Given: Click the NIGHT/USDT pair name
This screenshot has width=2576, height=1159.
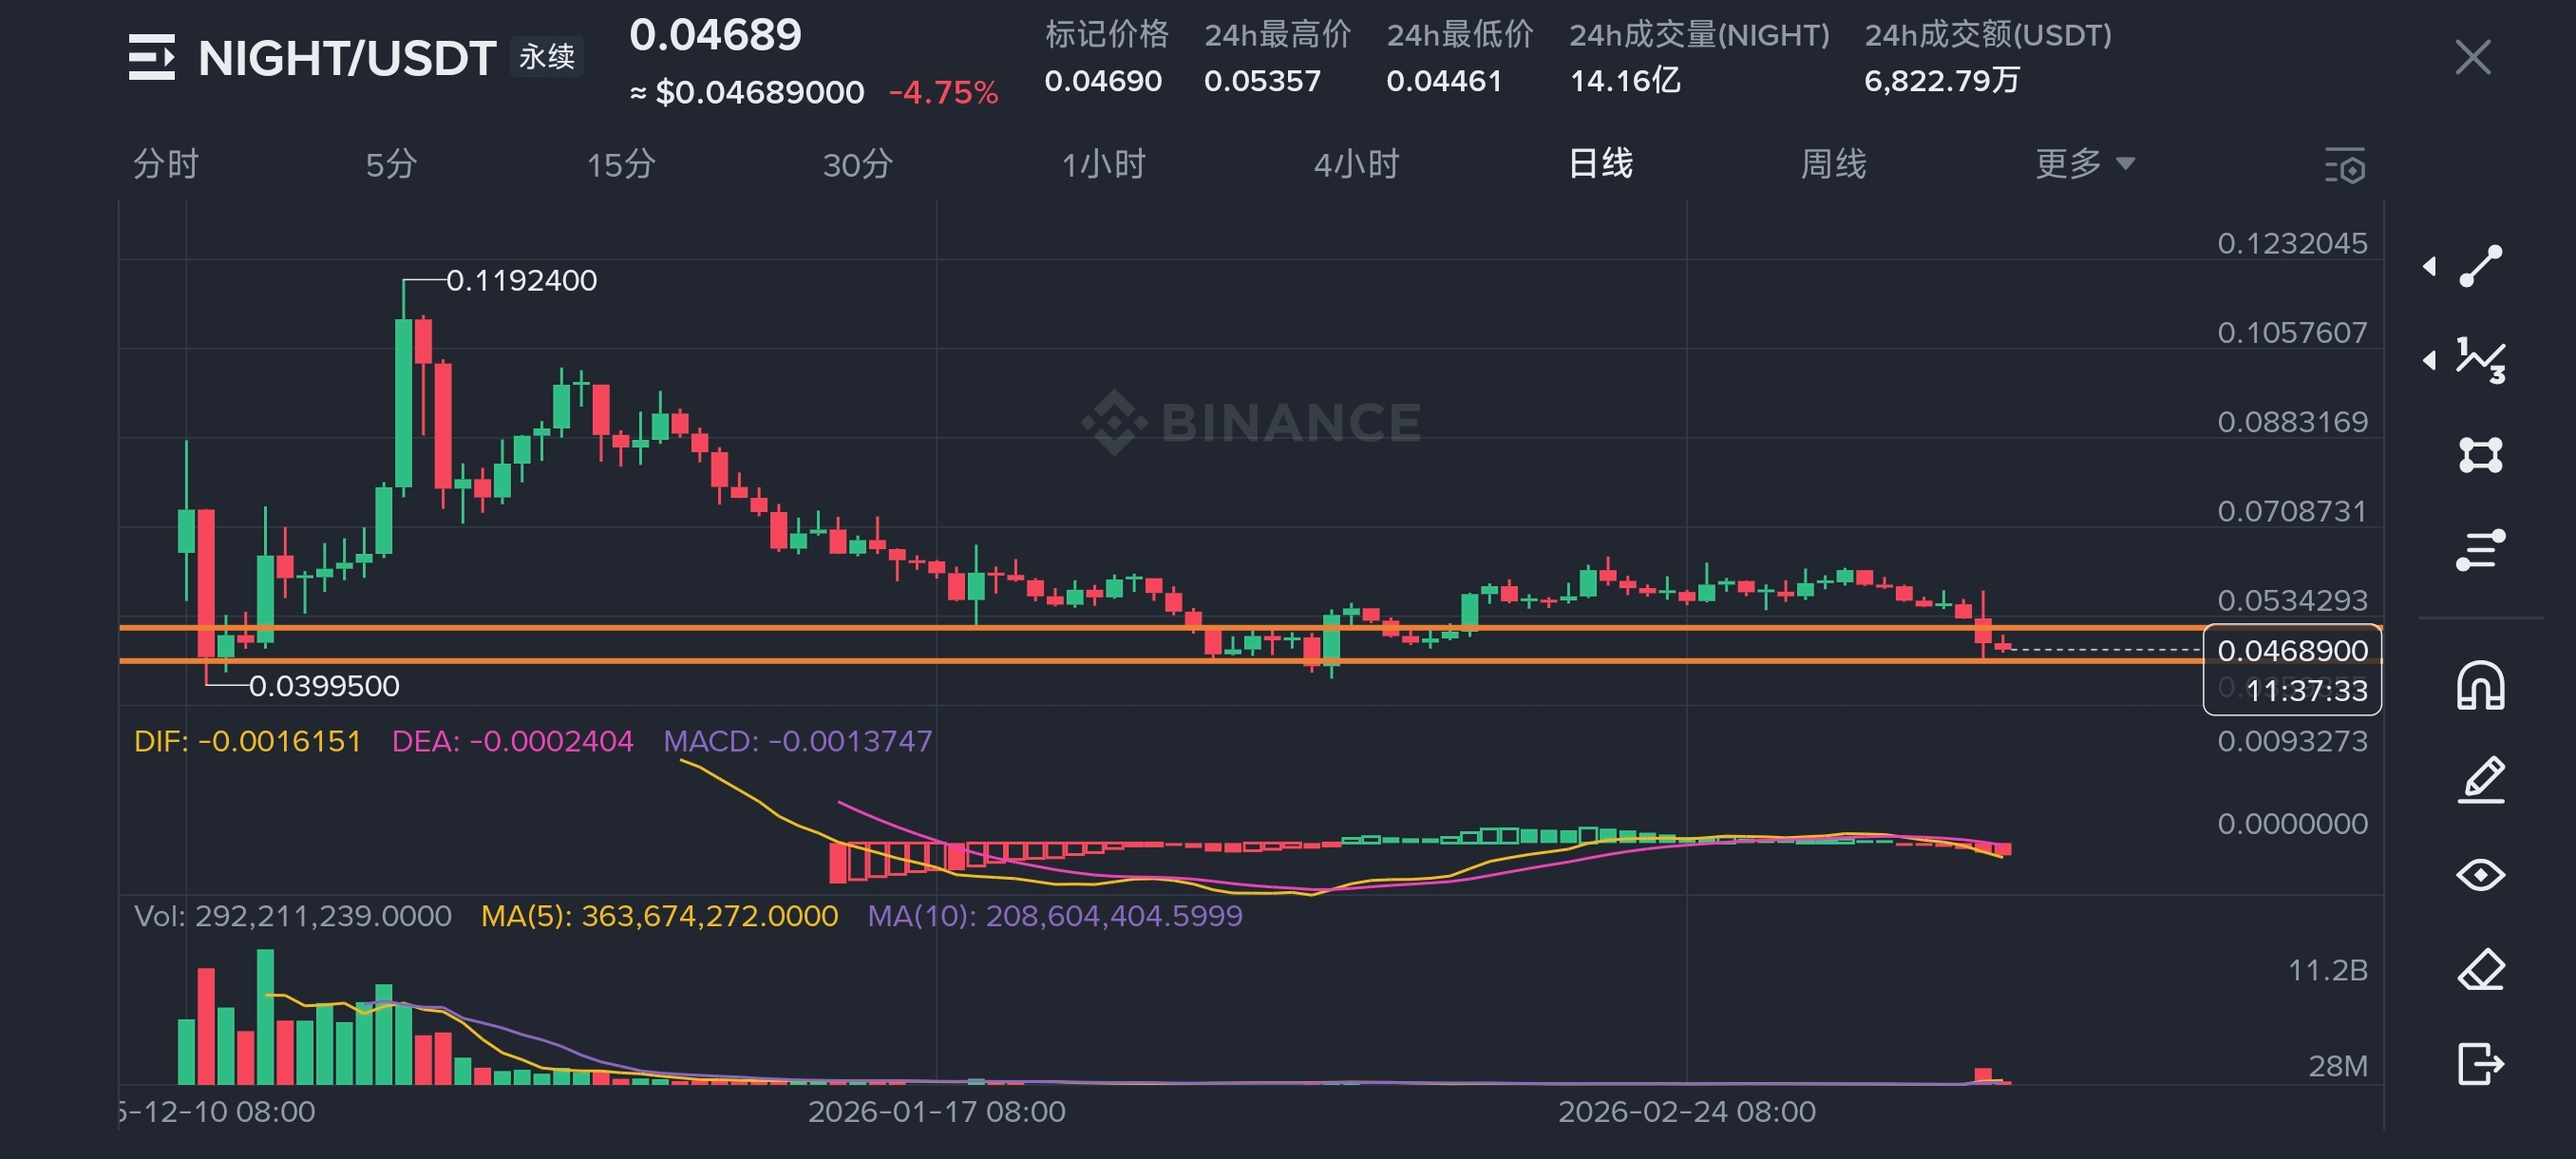Looking at the screenshot, I should (347, 58).
